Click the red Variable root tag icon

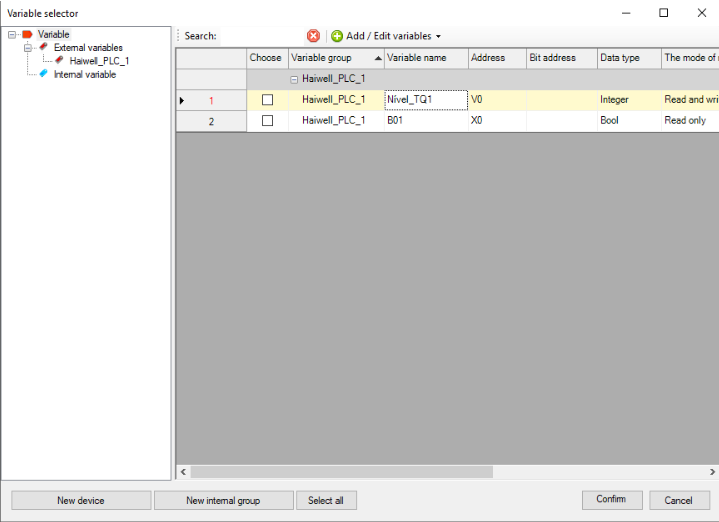(27, 34)
